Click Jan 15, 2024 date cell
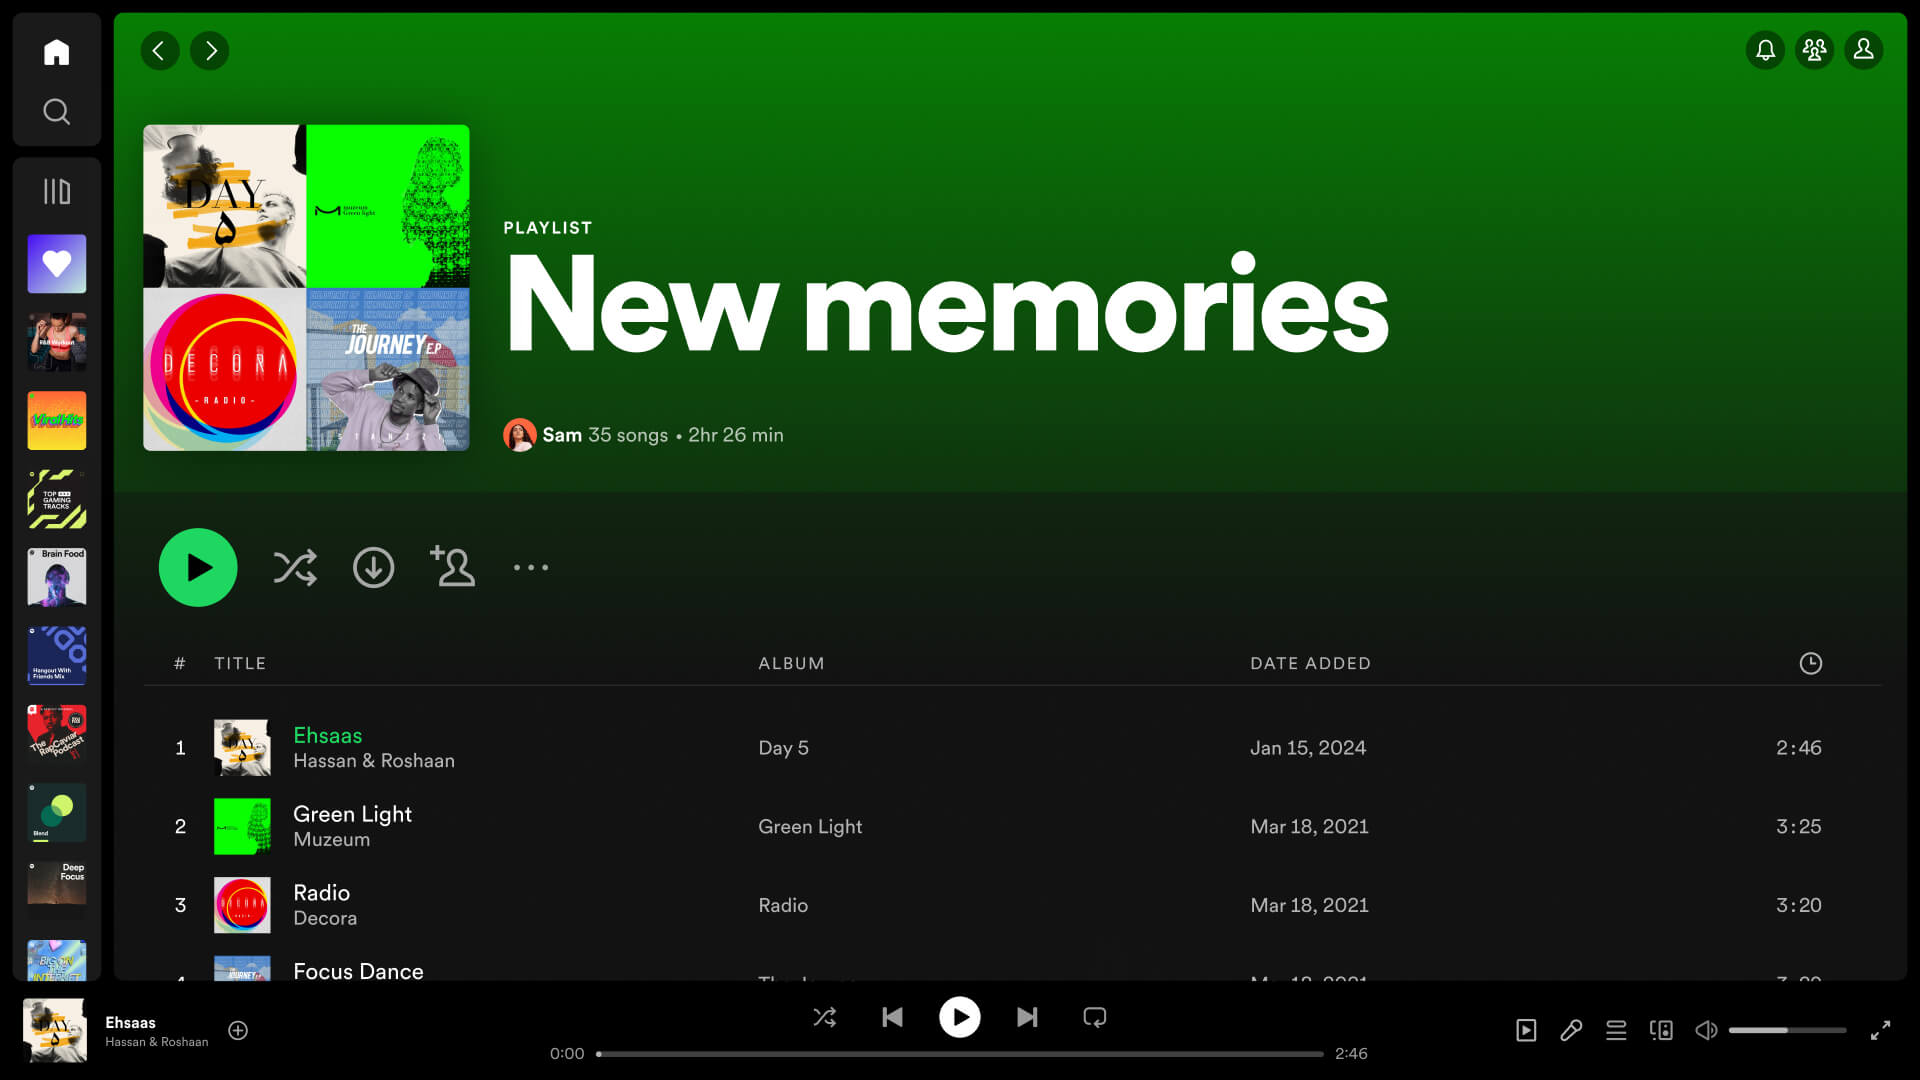Screen dimensions: 1920x1080 pos(1308,748)
